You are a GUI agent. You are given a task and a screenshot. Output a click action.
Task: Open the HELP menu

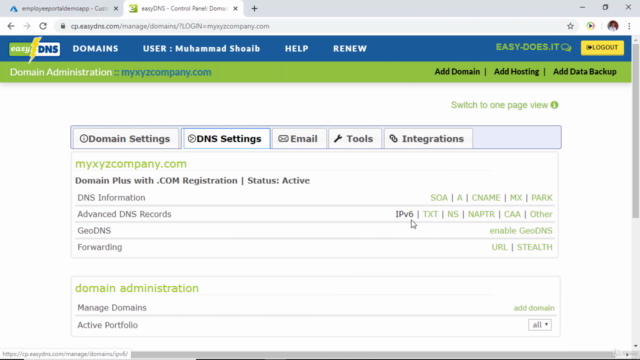click(297, 49)
